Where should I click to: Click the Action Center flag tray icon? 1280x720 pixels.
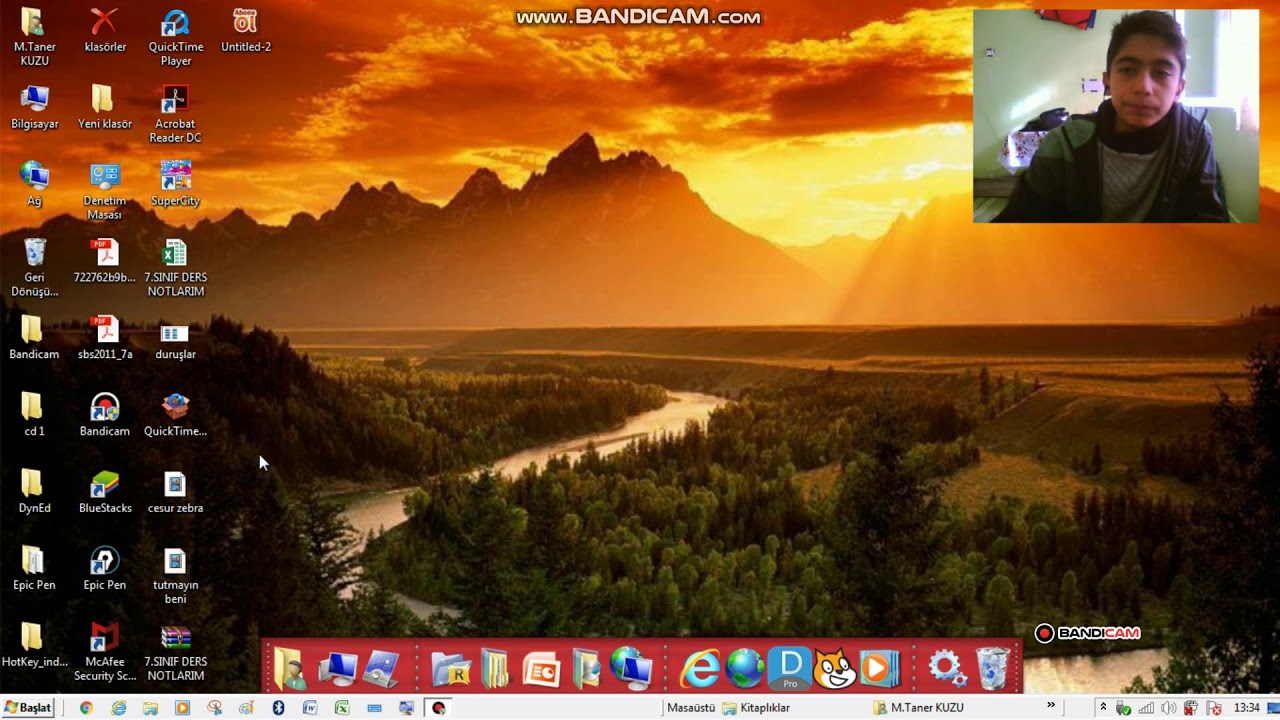1213,708
